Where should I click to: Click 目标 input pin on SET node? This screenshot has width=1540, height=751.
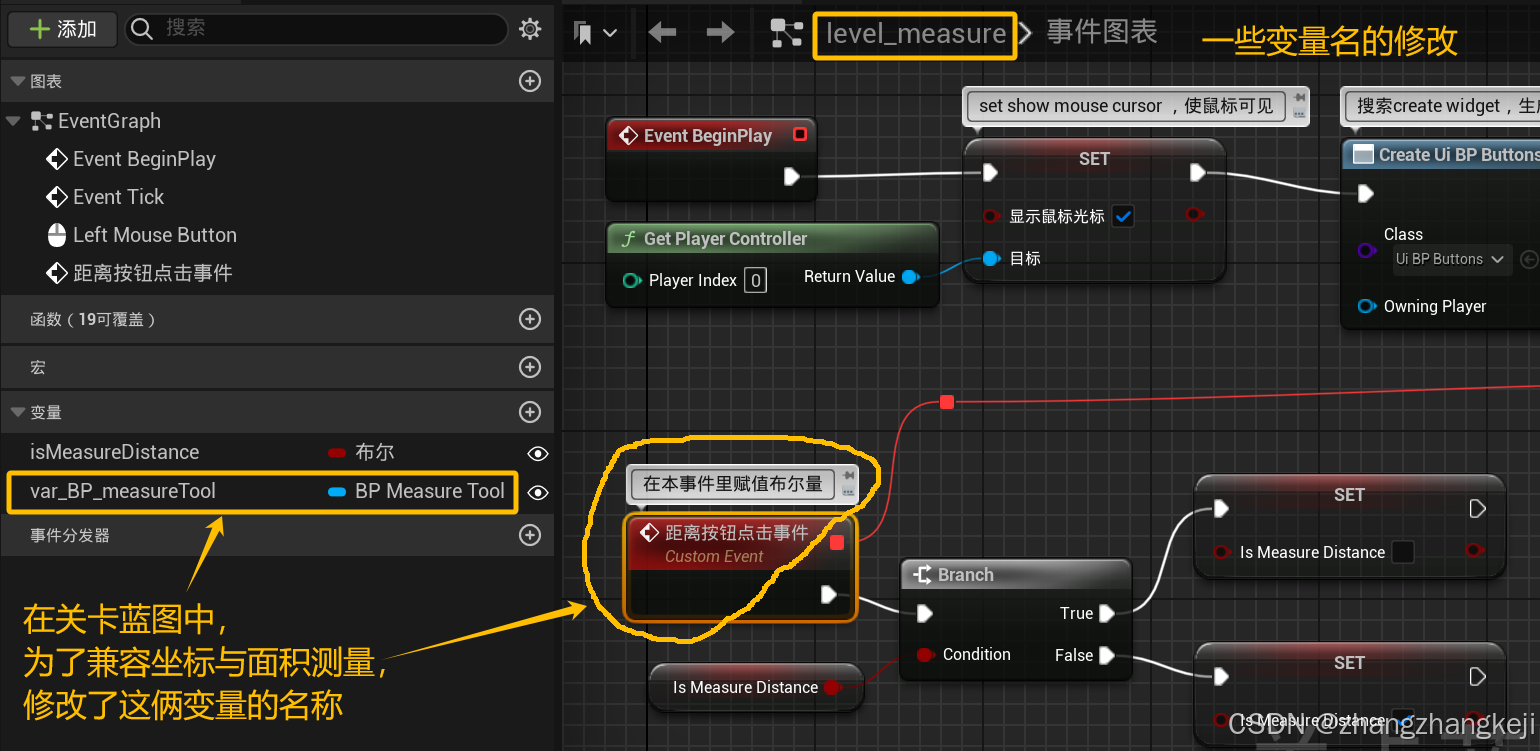tap(990, 258)
